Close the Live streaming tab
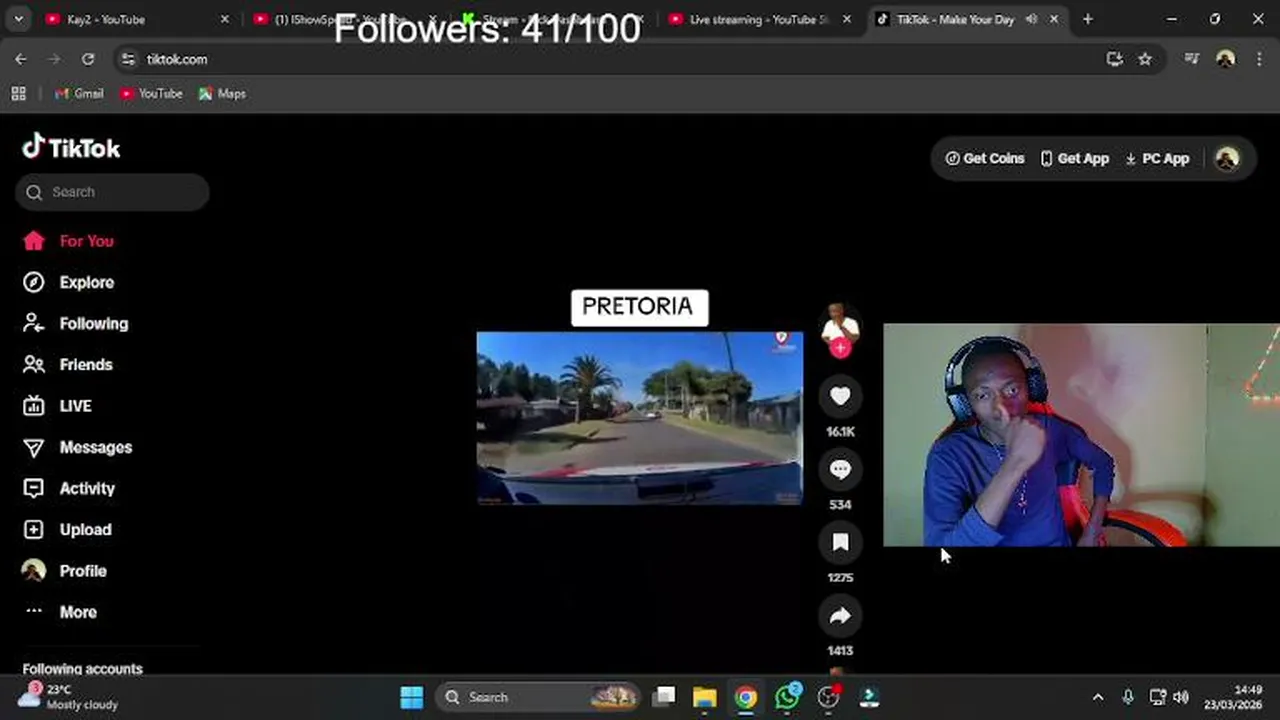This screenshot has width=1280, height=720. pos(847,19)
